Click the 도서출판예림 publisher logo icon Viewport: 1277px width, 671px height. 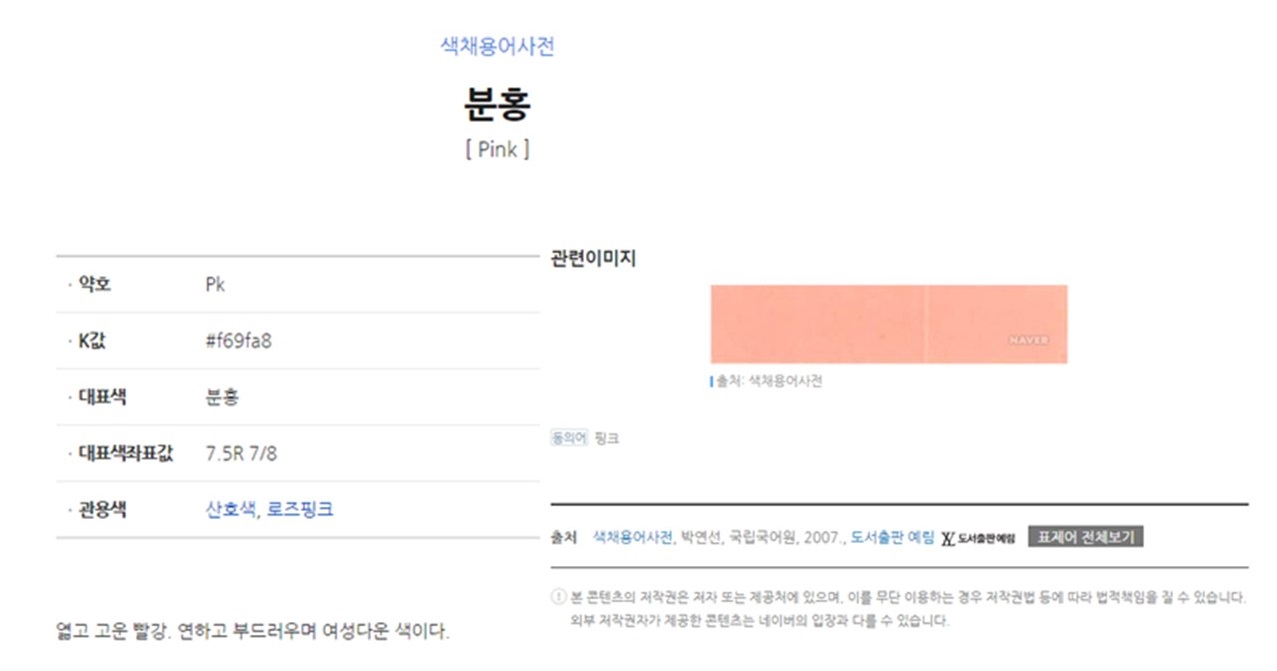point(978,538)
